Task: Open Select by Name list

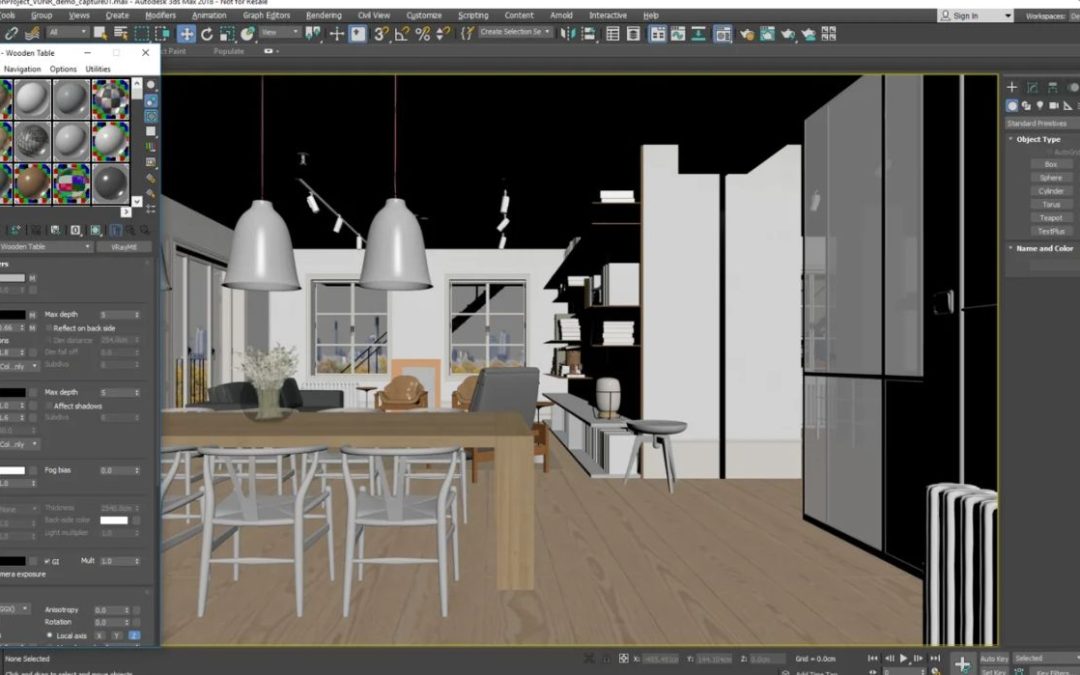Action: click(x=121, y=33)
